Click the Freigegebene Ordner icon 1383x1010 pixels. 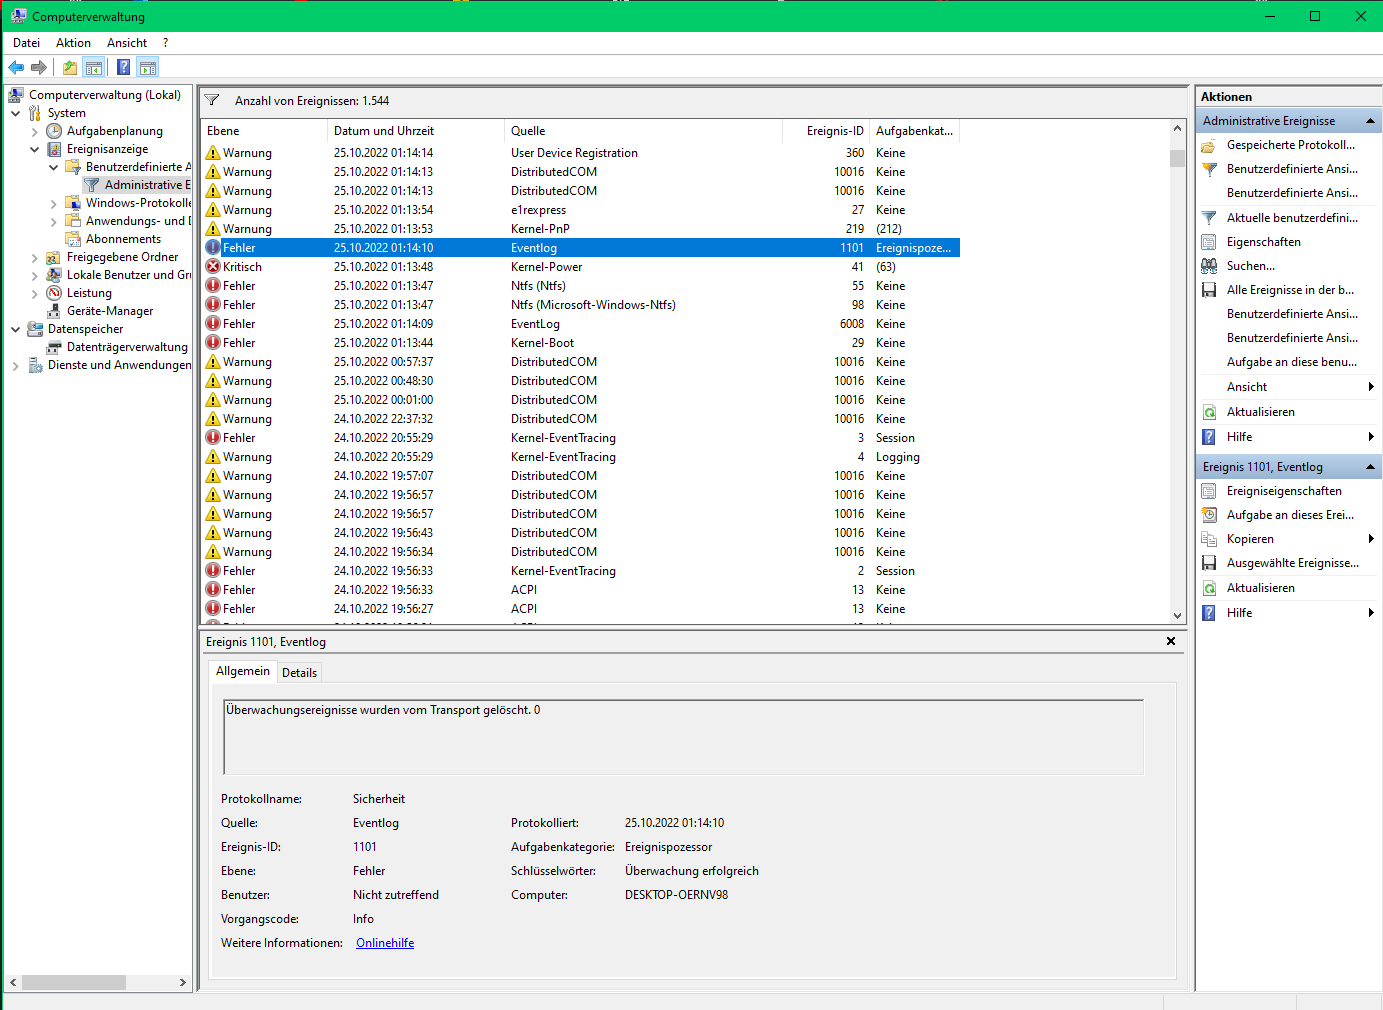(x=54, y=257)
